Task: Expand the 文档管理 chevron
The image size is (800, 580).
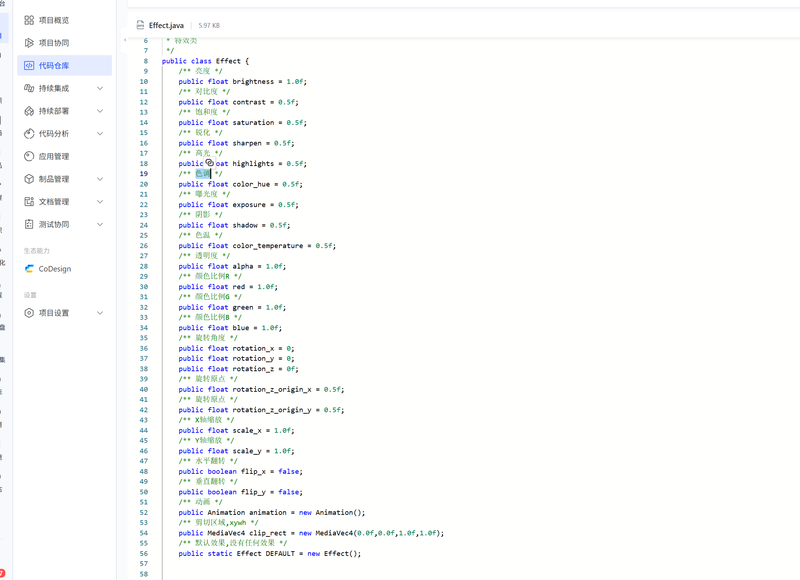Action: point(100,202)
